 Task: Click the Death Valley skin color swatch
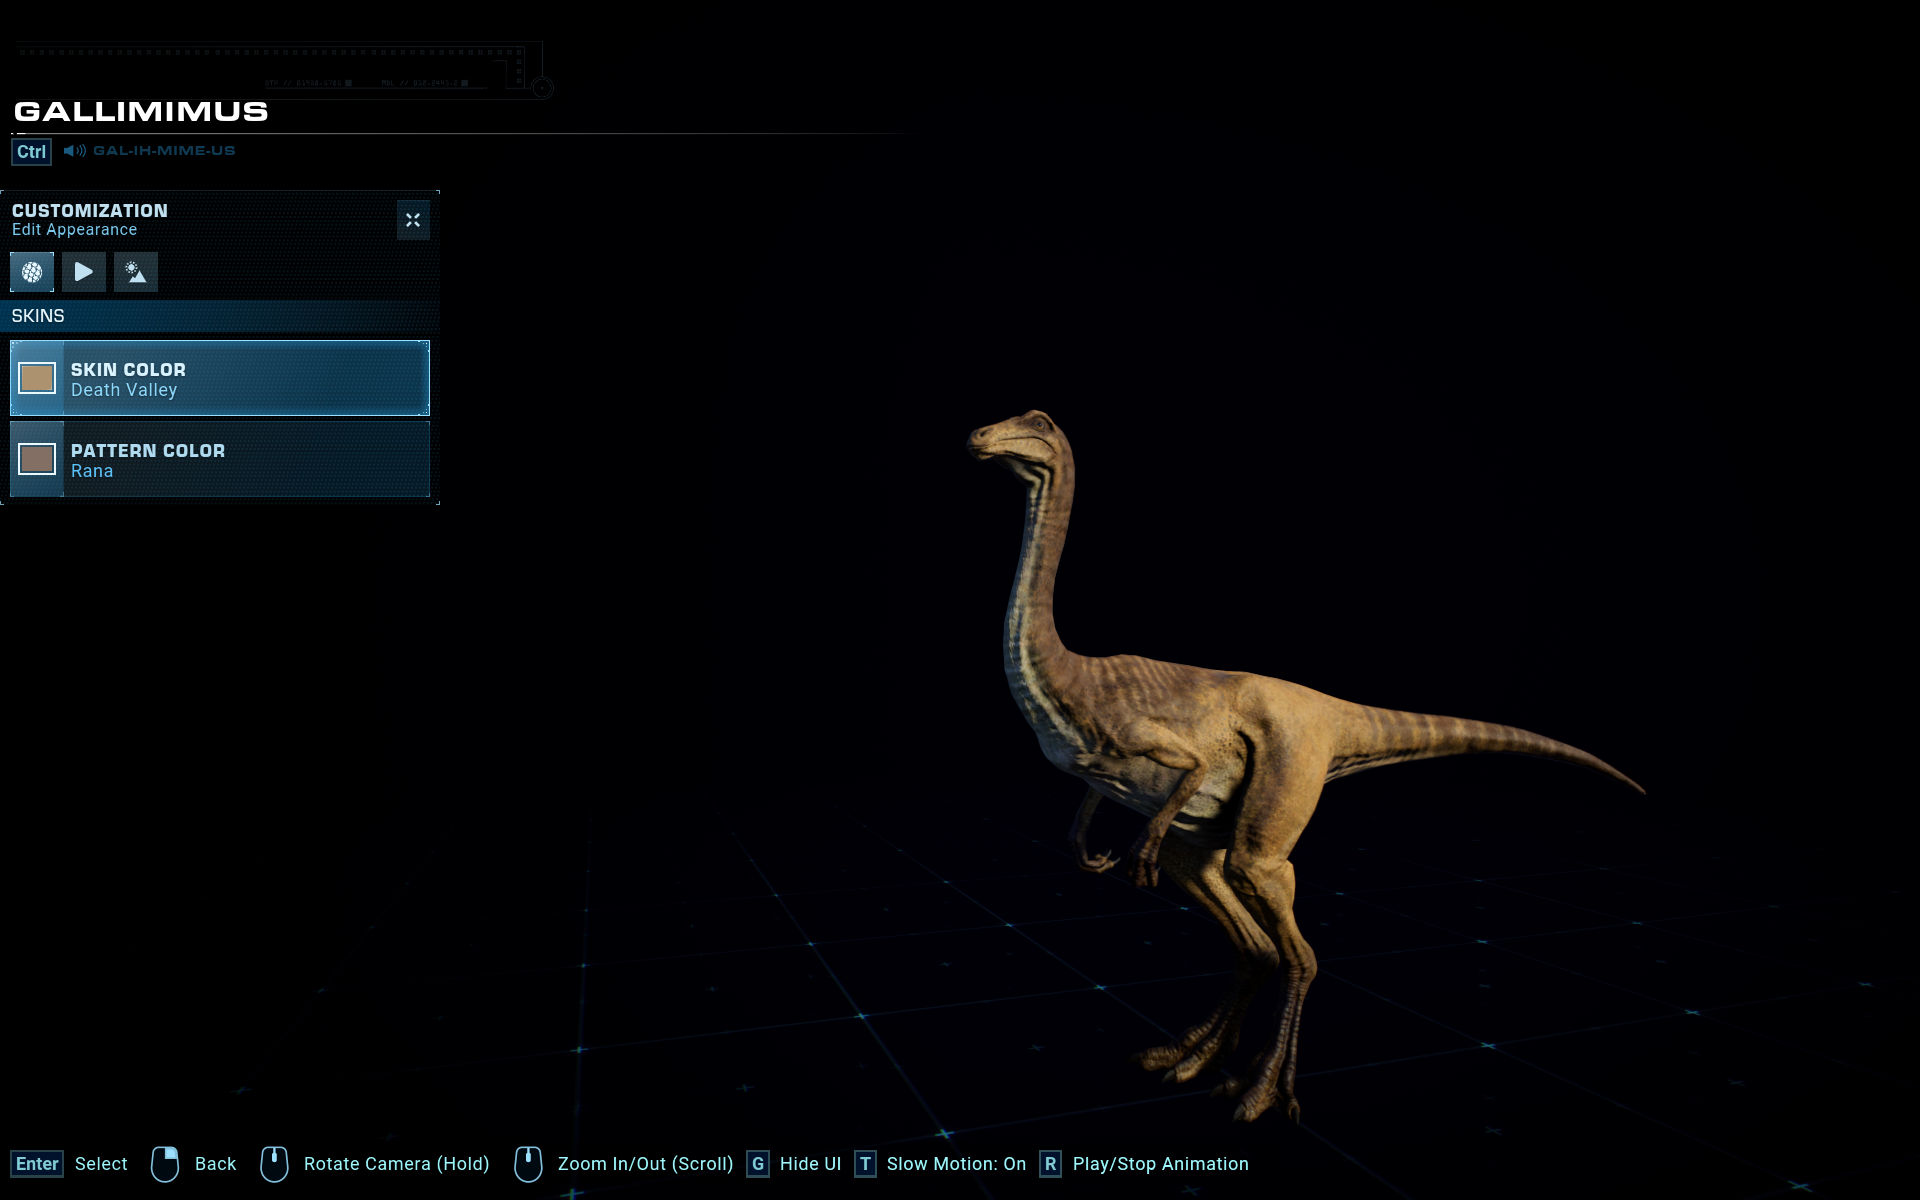pyautogui.click(x=37, y=378)
